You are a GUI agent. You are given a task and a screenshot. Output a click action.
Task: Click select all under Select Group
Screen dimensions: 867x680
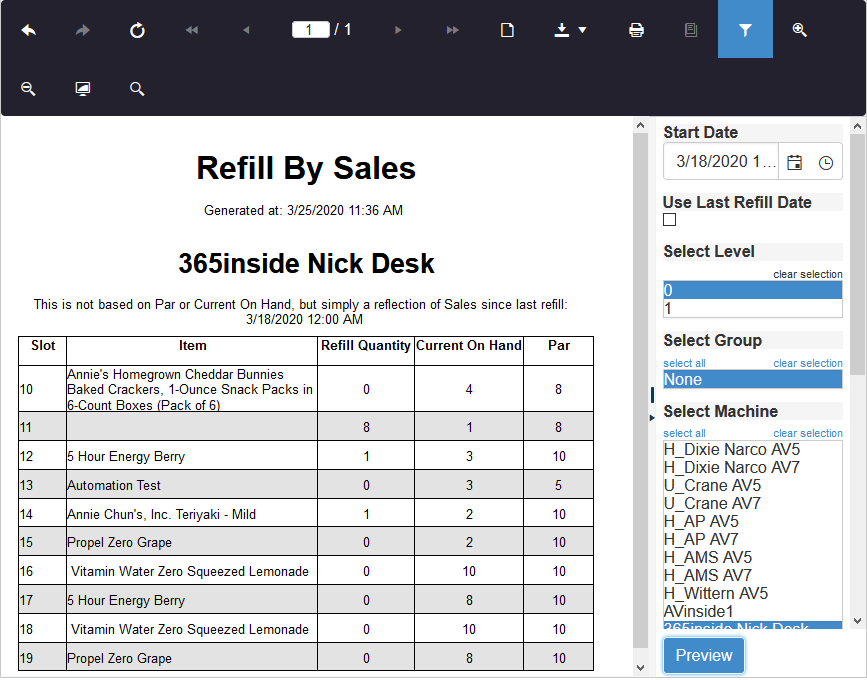[x=685, y=363]
